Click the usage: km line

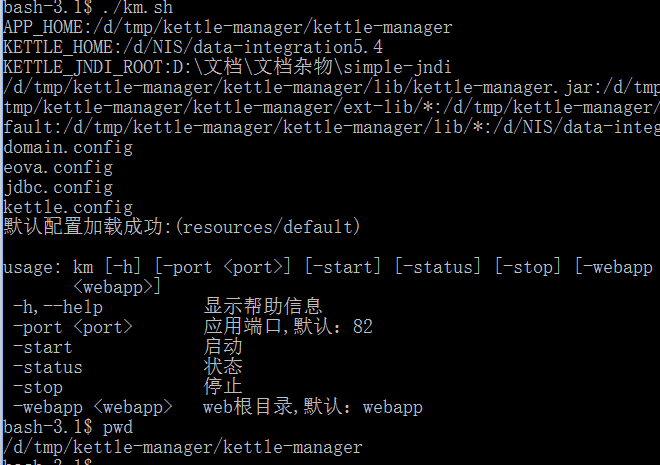pyautogui.click(x=328, y=267)
